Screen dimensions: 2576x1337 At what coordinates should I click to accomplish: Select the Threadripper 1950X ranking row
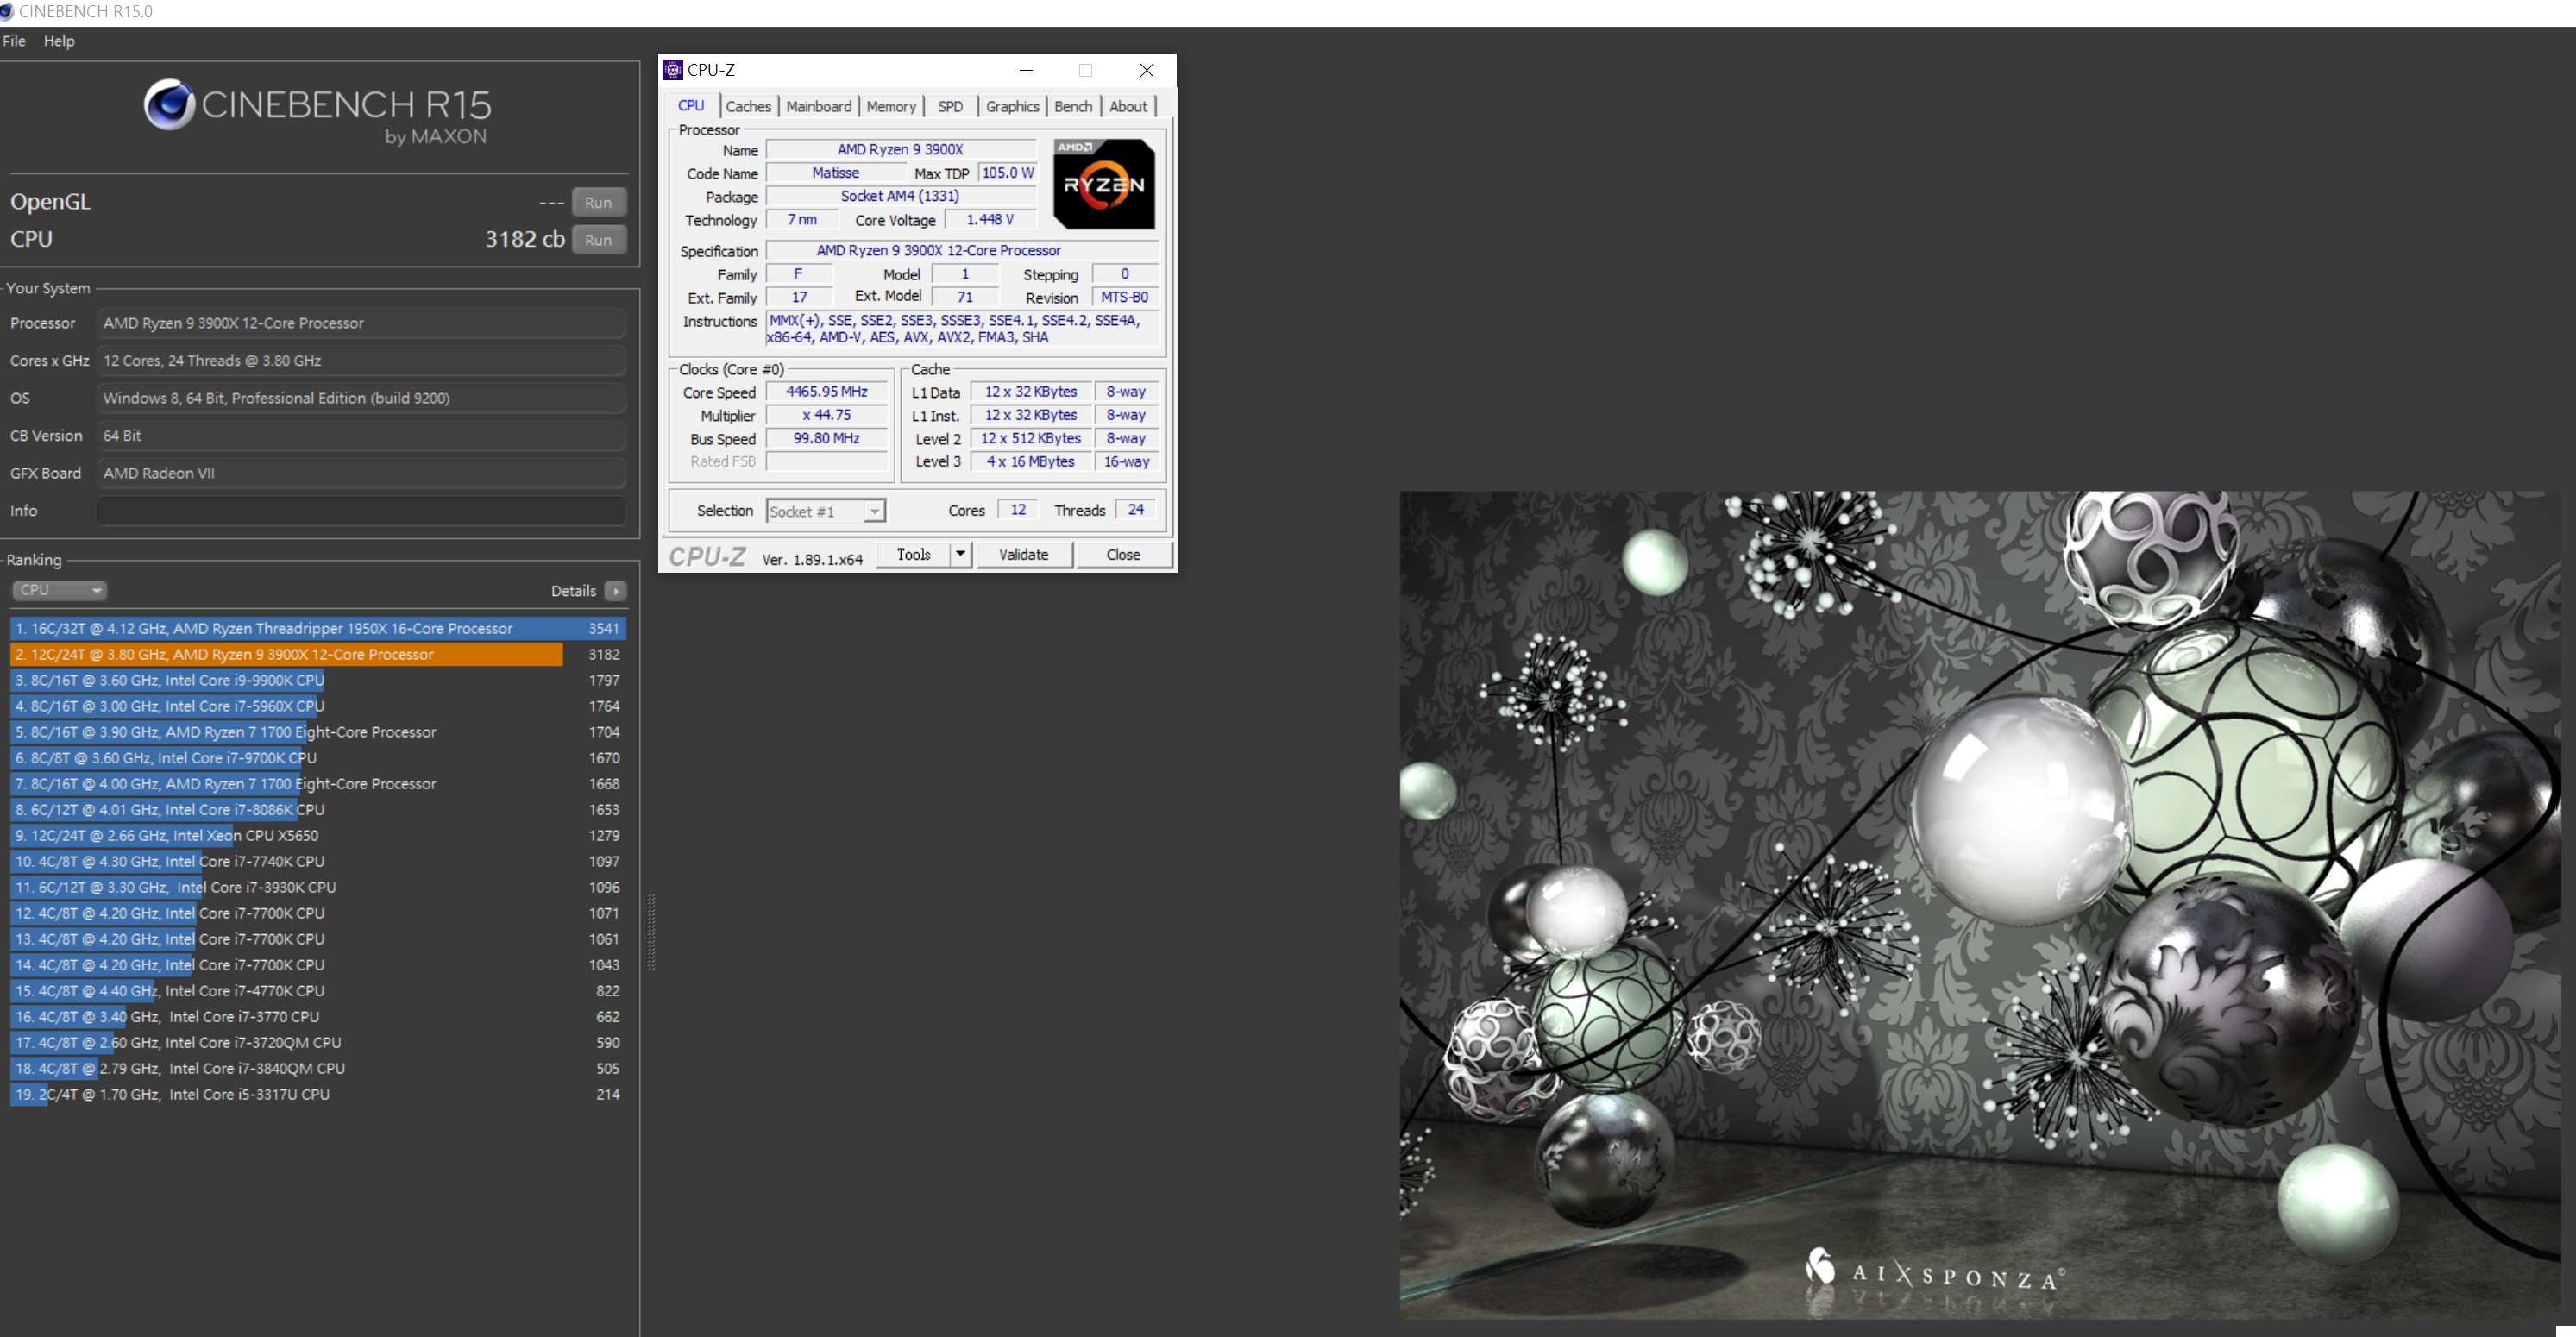tap(318, 628)
